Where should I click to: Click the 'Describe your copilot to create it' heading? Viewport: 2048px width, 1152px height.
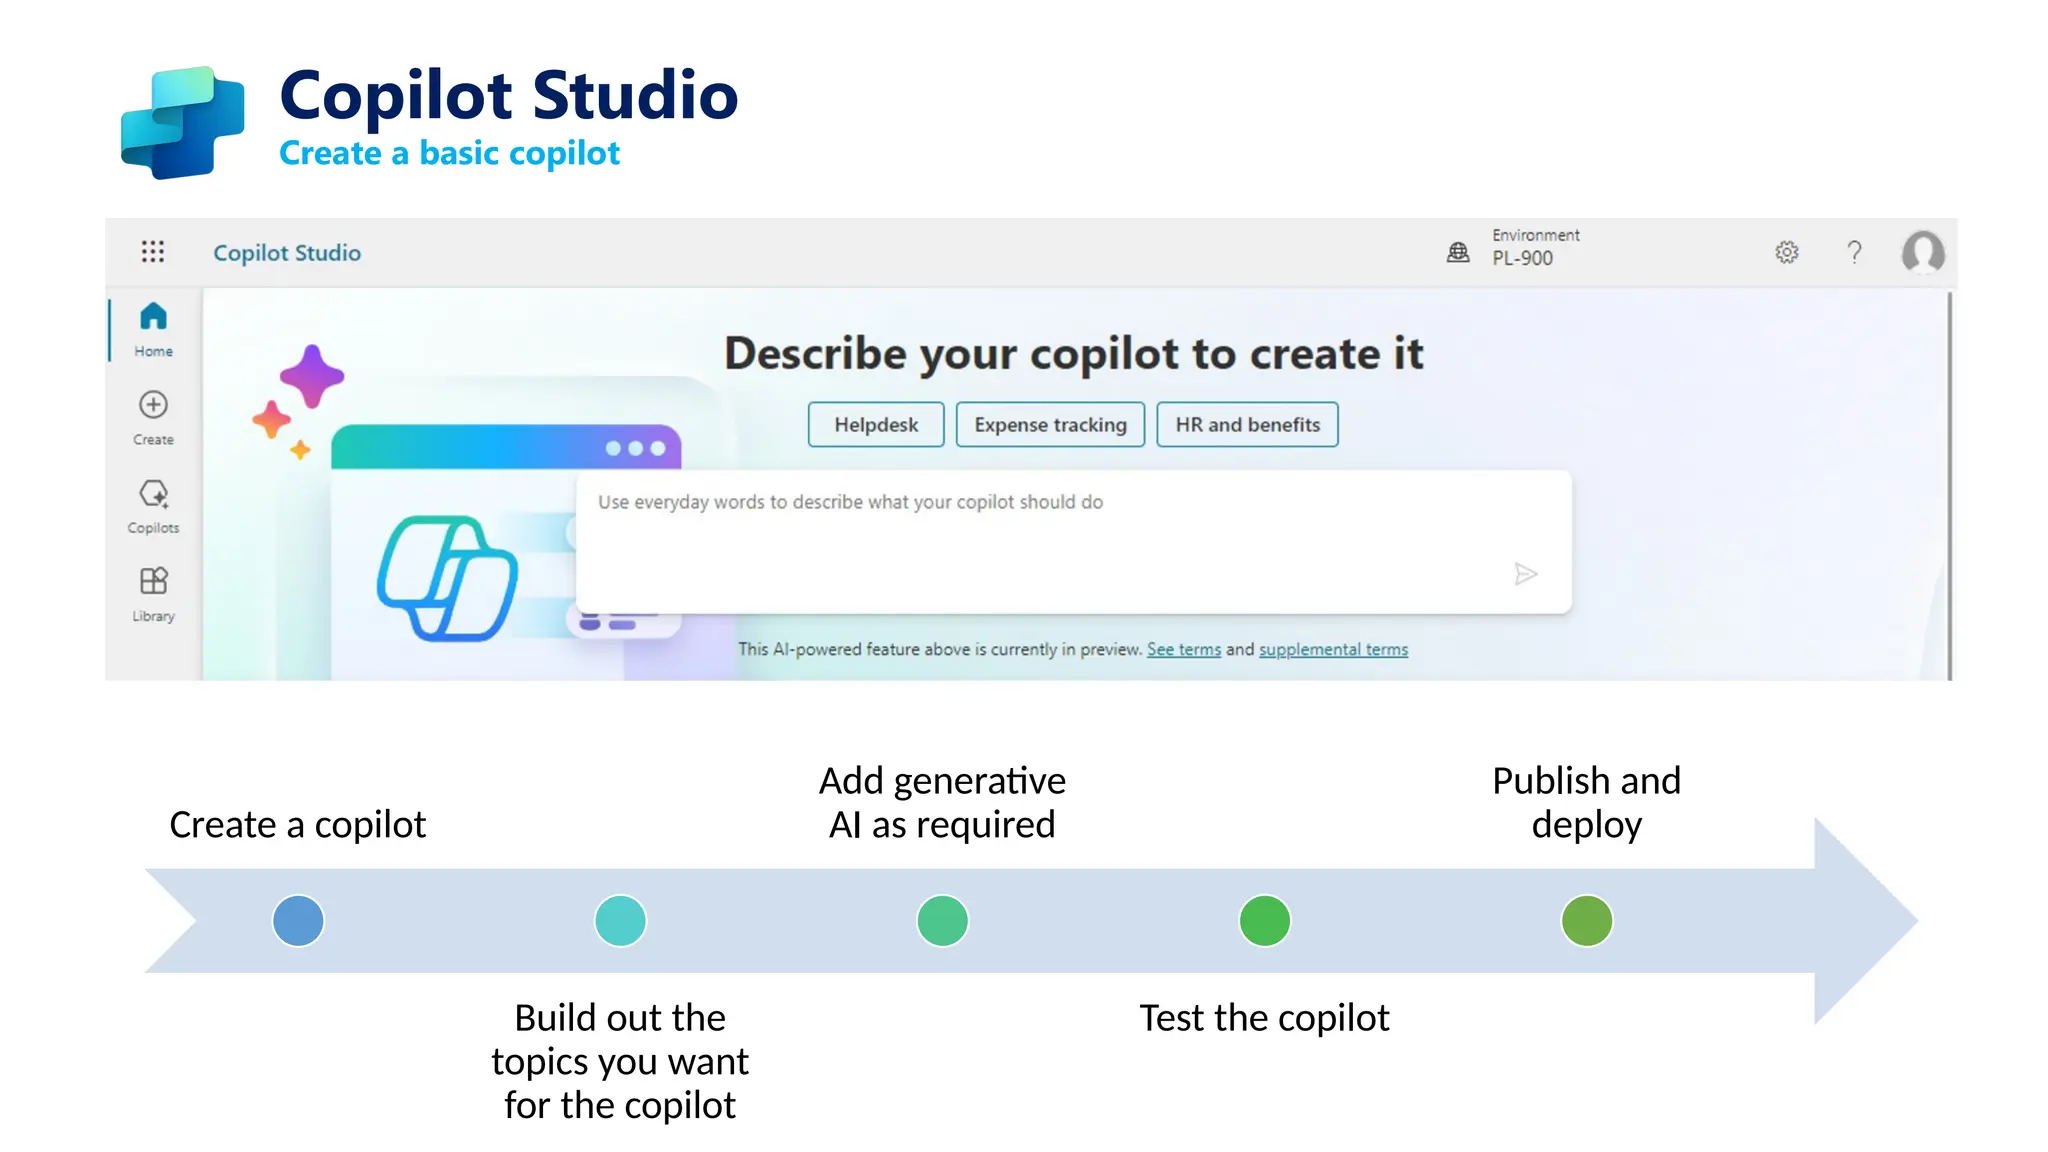(x=1074, y=354)
